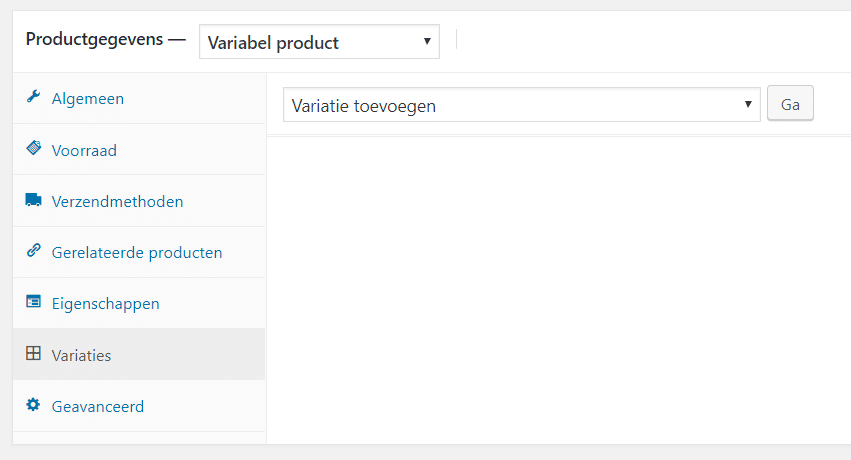Viewport: 851px width, 460px height.
Task: Click the Geavanceerd gear icon
Action: tap(33, 406)
